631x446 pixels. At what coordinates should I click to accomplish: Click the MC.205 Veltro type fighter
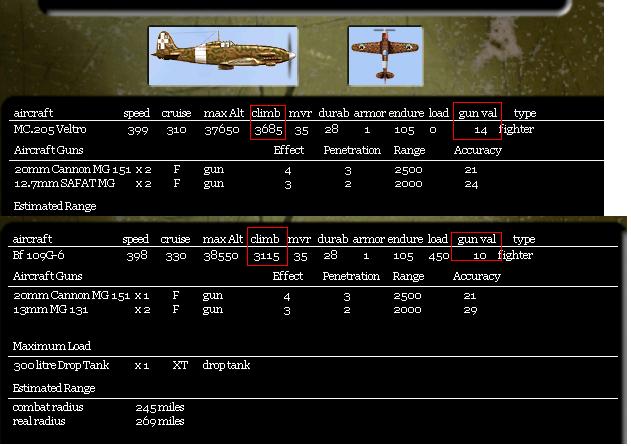pos(516,129)
